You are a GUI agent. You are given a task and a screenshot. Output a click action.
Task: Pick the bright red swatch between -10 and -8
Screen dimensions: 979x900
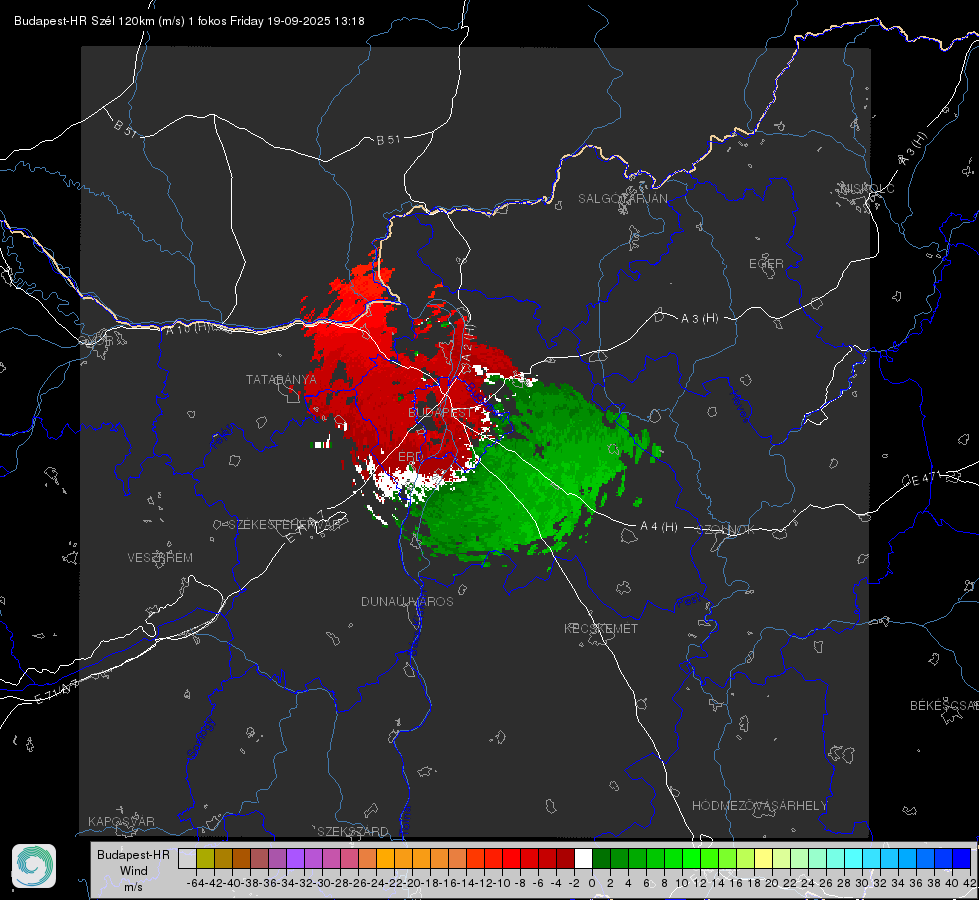pos(511,858)
